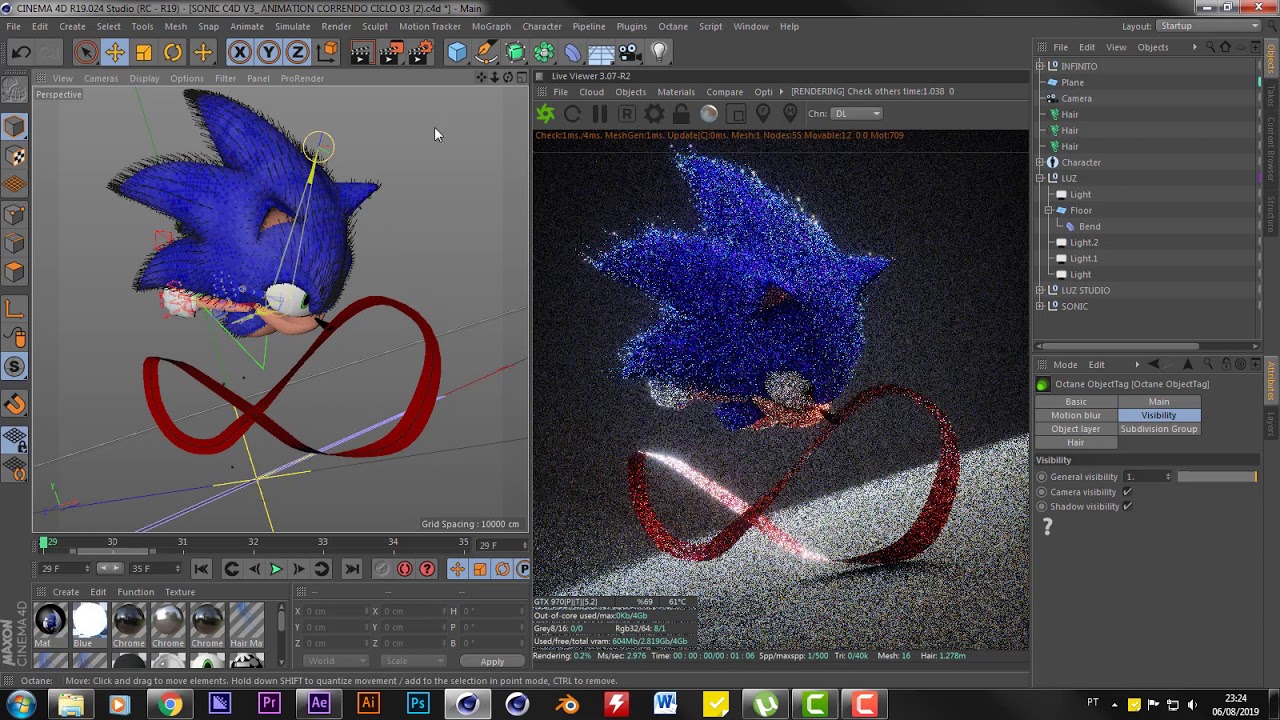Viewport: 1280px width, 720px height.
Task: Open Live Viewer Materials menu
Action: [676, 92]
